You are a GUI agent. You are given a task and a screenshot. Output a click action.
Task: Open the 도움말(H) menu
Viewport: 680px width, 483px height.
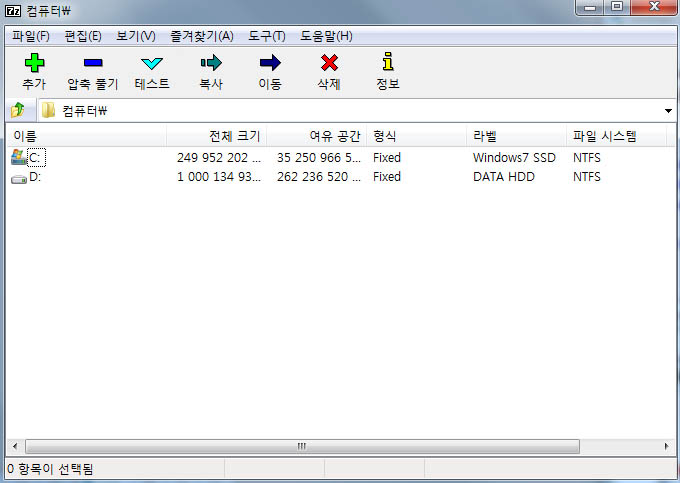click(x=326, y=36)
